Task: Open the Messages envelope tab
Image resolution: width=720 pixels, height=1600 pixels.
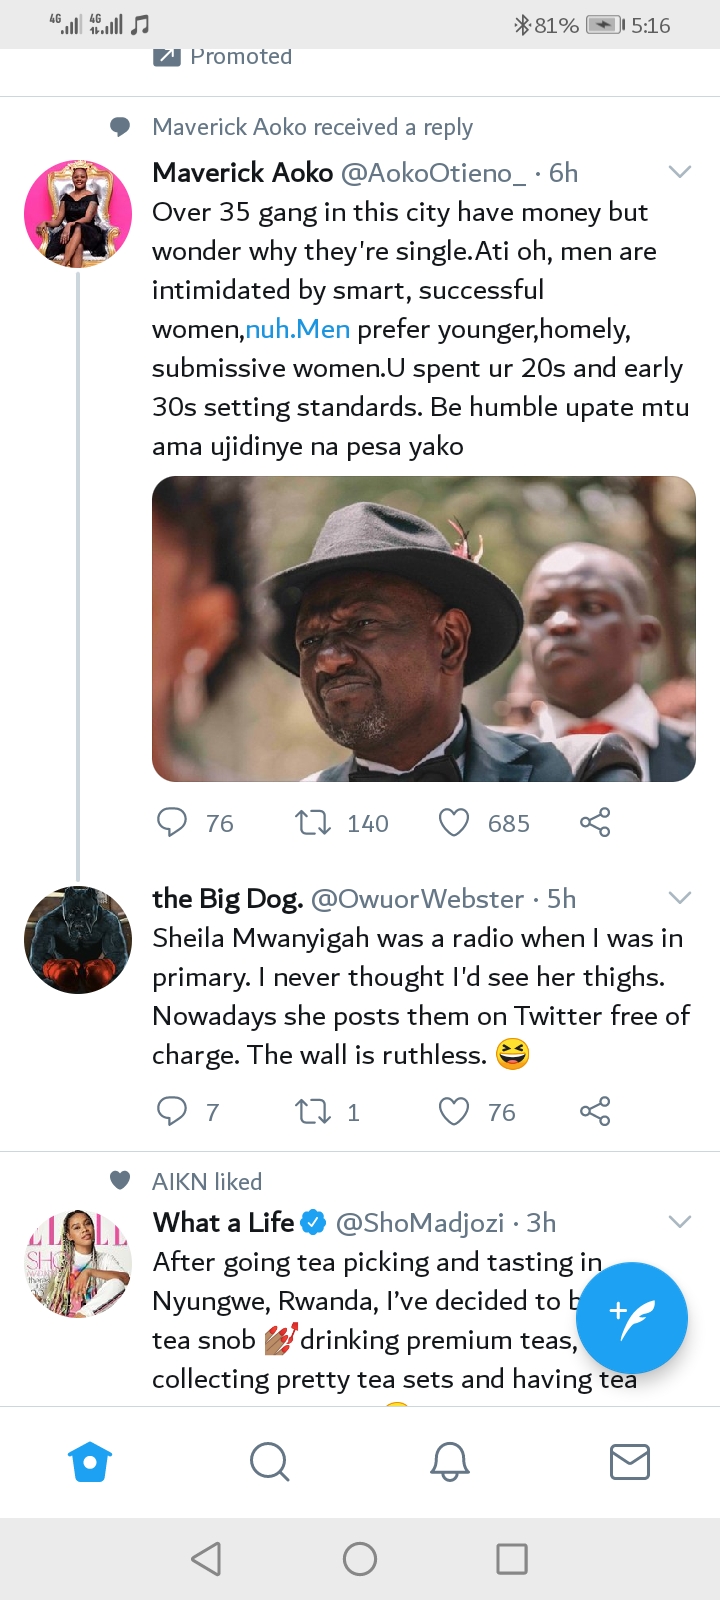Action: pos(630,1462)
